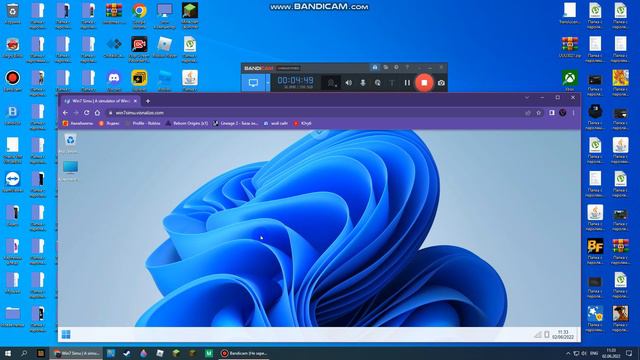Toggle Bandicam microphone icon
Image resolution: width=640 pixels, height=360 pixels.
(x=362, y=83)
